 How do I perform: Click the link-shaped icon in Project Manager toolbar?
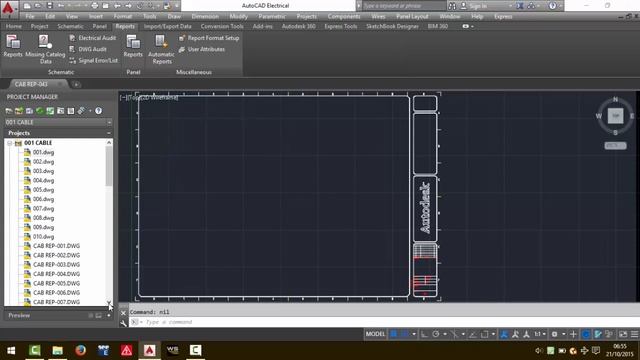click(x=81, y=111)
